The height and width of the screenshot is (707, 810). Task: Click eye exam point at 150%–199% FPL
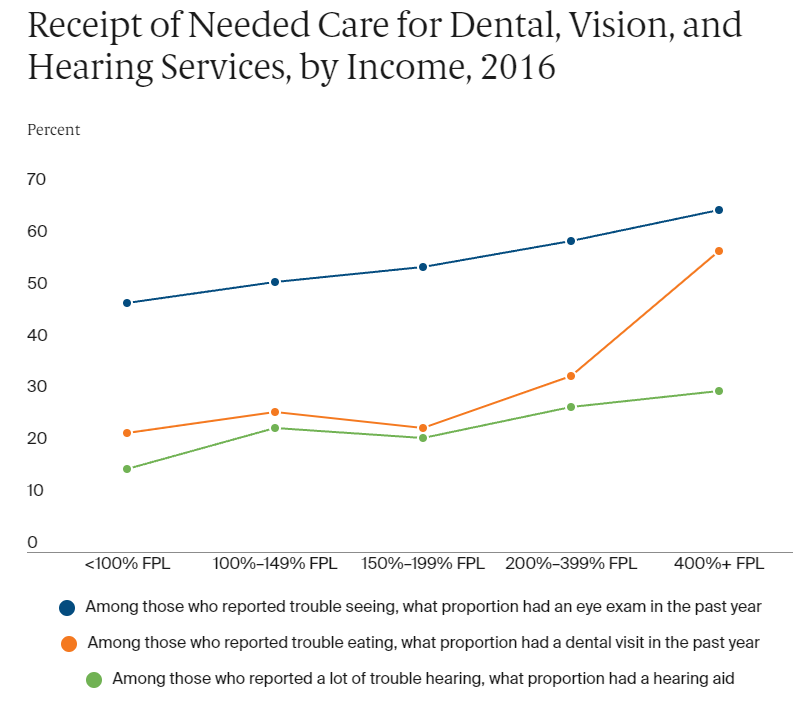coord(423,267)
